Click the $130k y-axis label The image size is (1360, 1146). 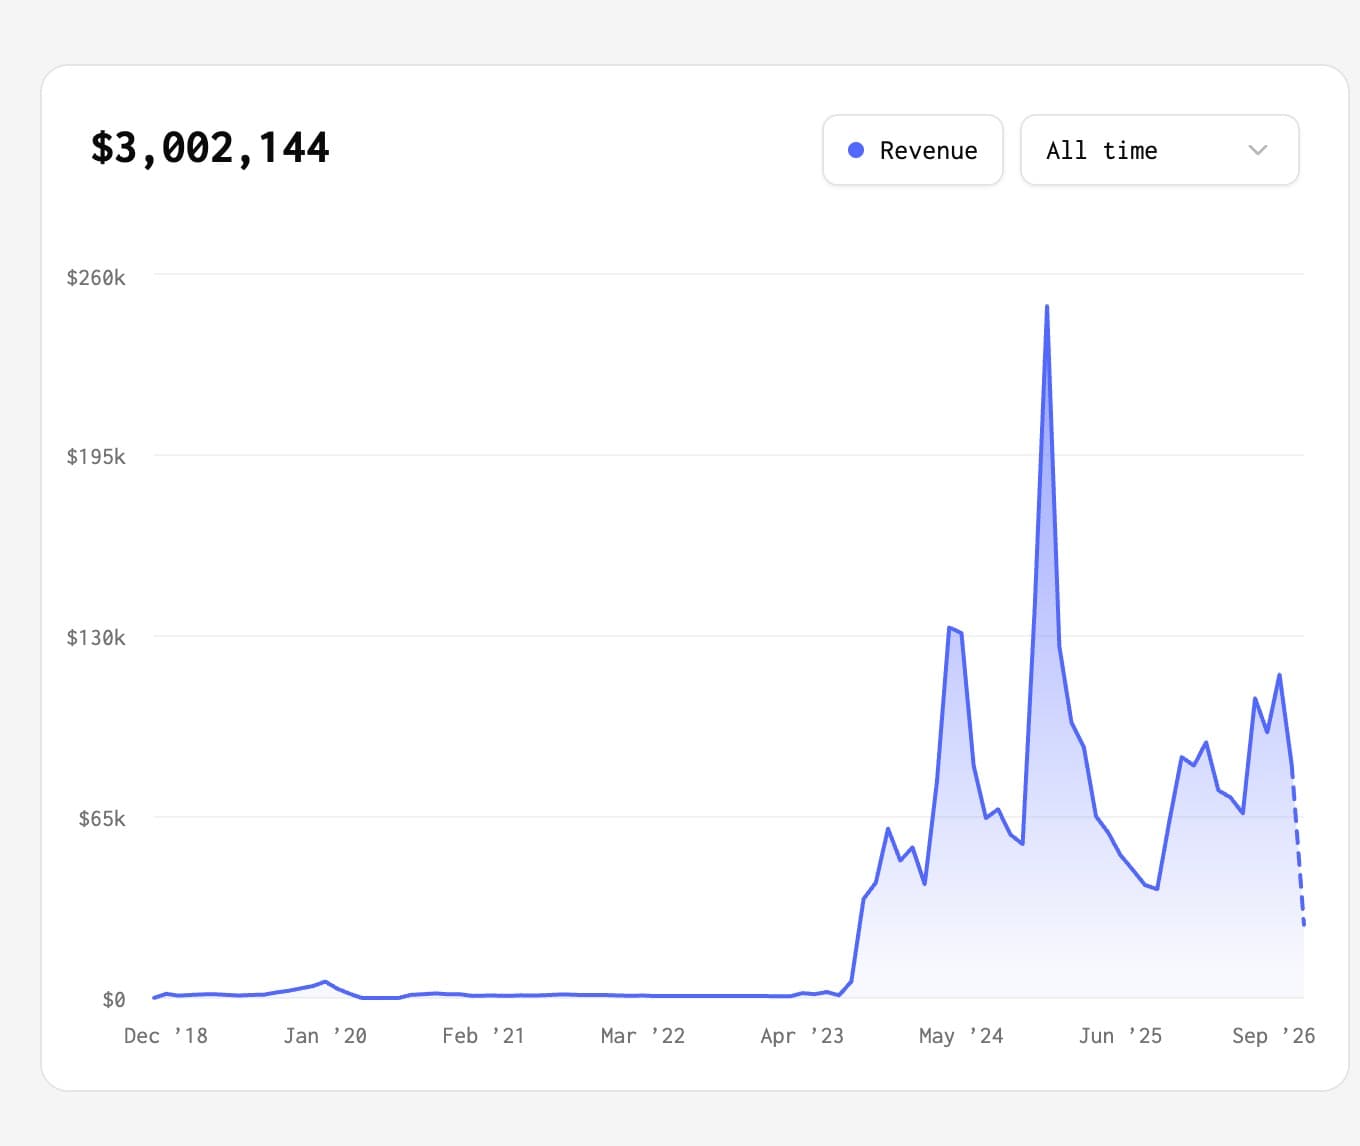96,638
